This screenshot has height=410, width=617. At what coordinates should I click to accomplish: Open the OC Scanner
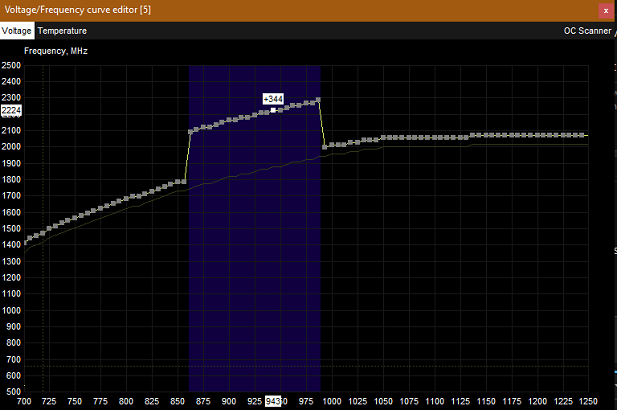pos(587,31)
